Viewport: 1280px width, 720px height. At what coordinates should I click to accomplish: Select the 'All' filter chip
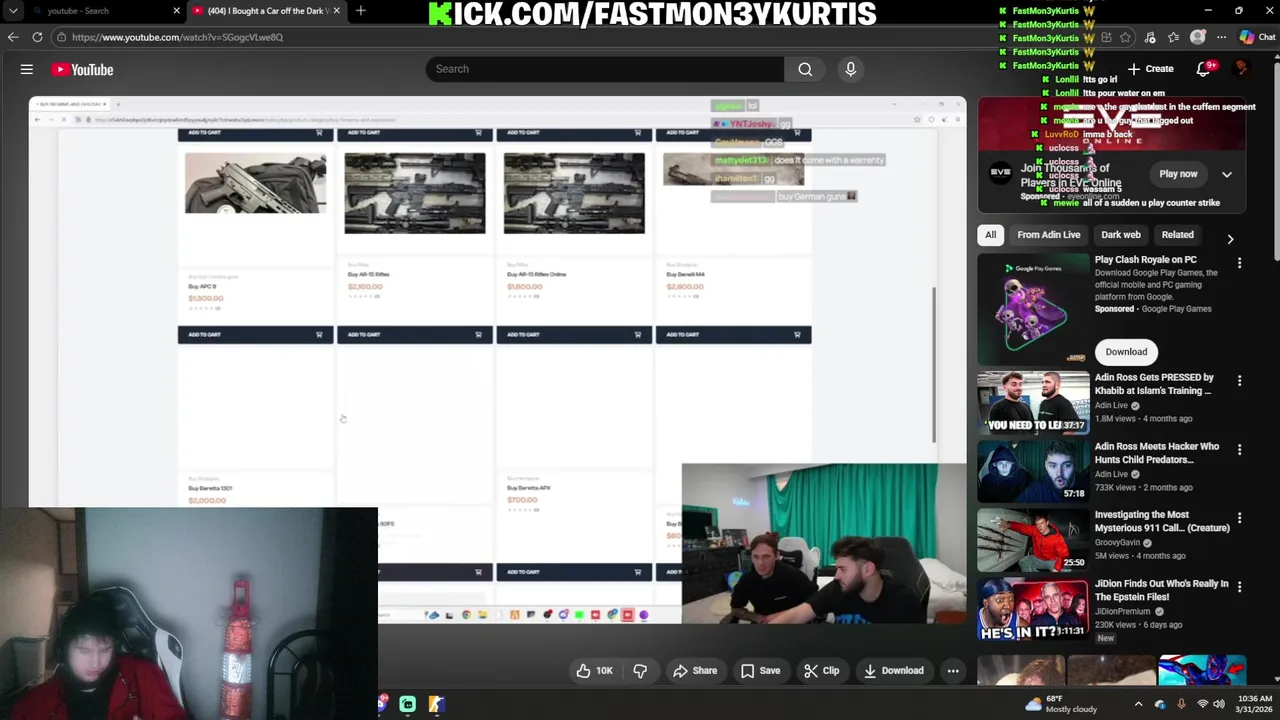990,235
